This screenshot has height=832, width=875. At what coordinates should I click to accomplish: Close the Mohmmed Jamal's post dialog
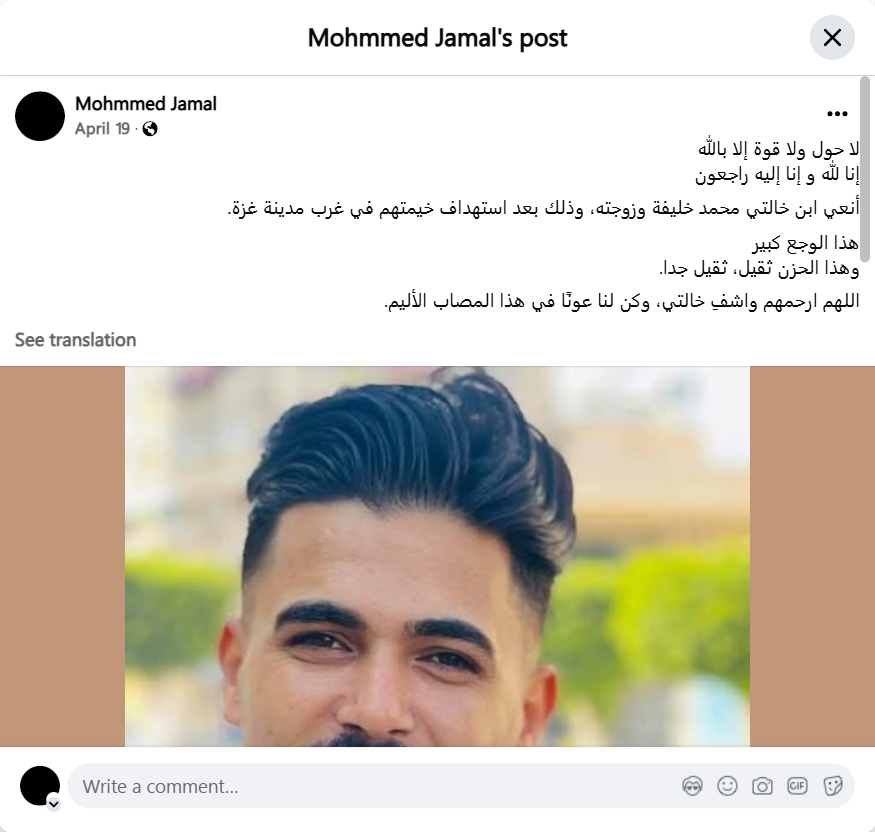(832, 38)
